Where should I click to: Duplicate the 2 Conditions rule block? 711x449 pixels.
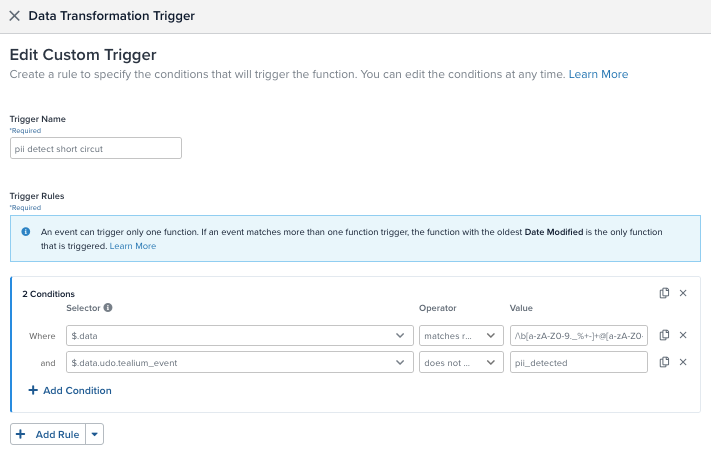click(x=664, y=293)
